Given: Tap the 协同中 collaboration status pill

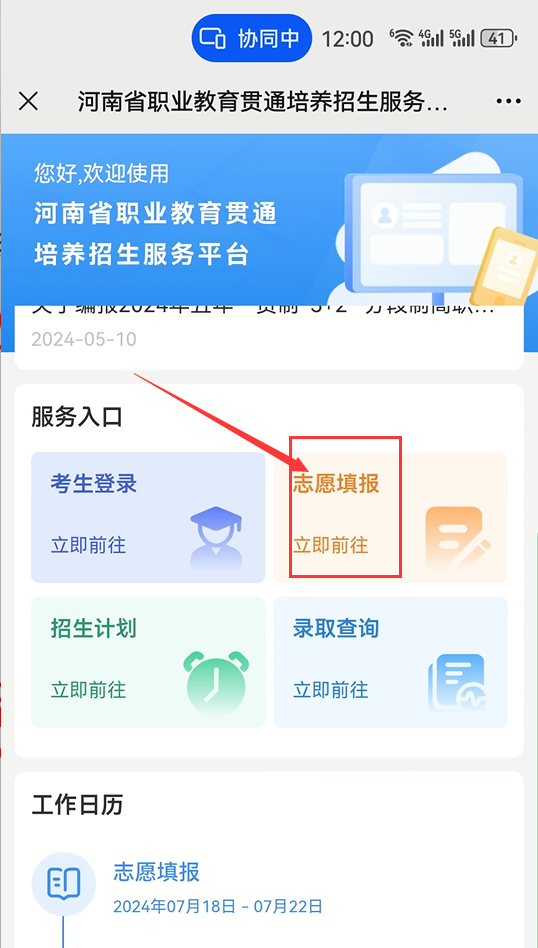Looking at the screenshot, I should pyautogui.click(x=251, y=39).
